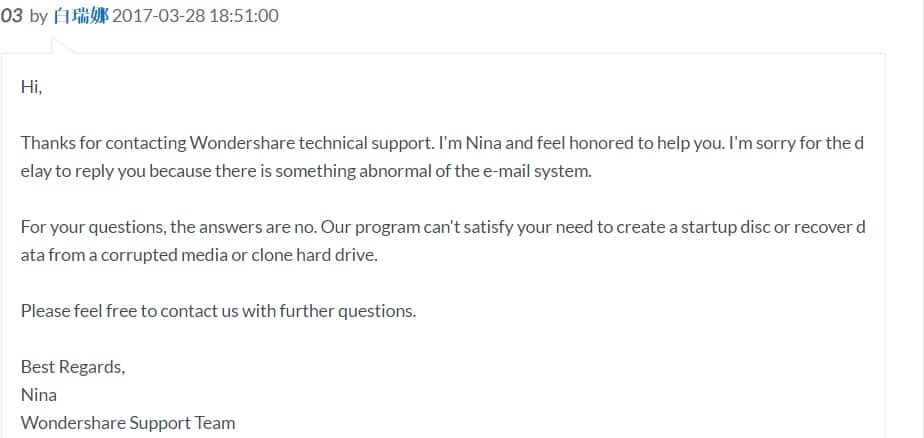Screen dimensions: 924x438
Task: Click the "Hi," greeting line
Action: pos(31,87)
